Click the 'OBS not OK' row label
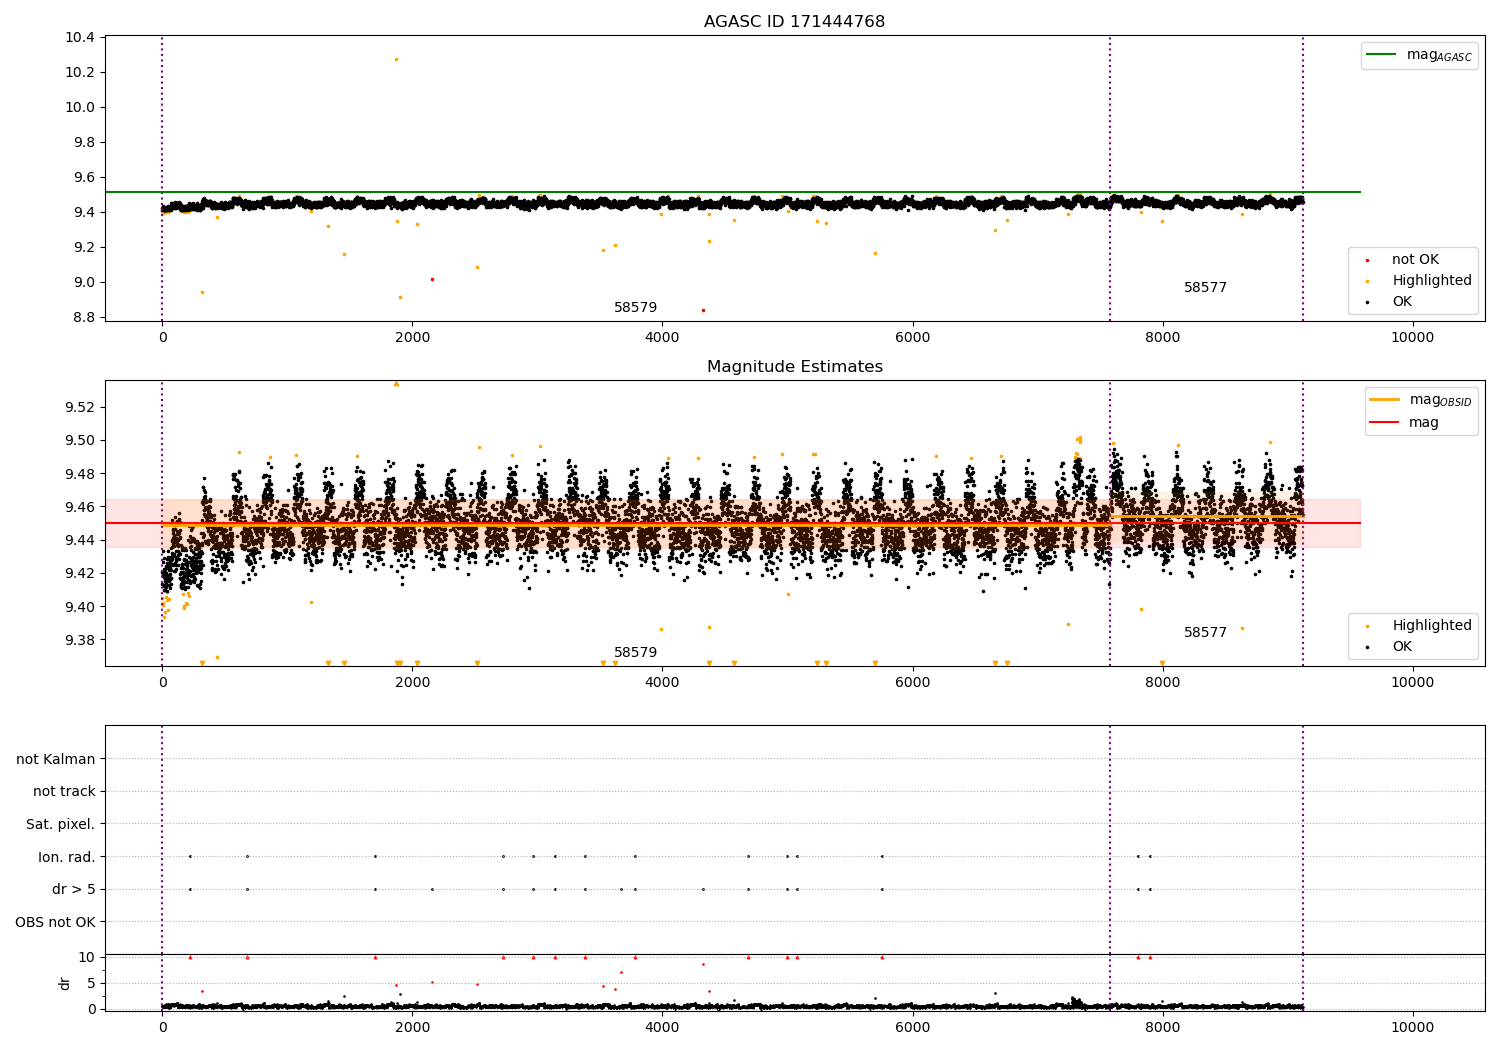Screen dimensions: 1500x1050 point(55,922)
